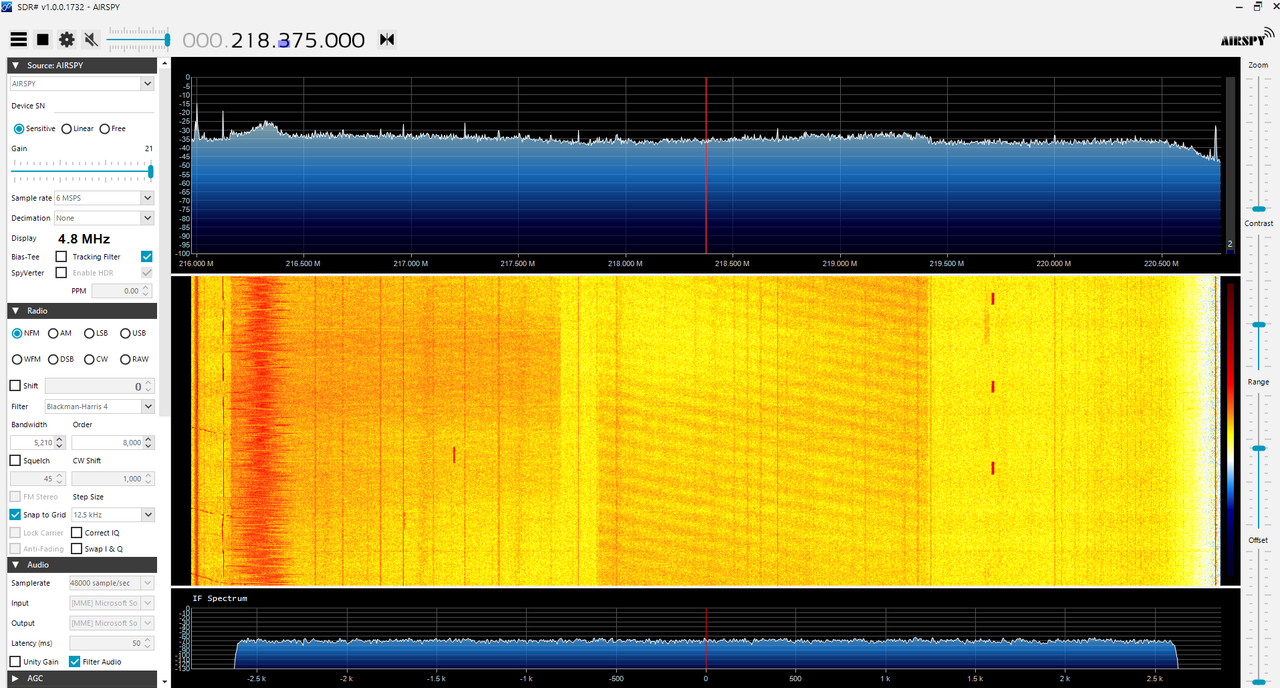Disable the Tracking Filter checkbox
Image resolution: width=1280 pixels, height=688 pixels.
point(147,257)
